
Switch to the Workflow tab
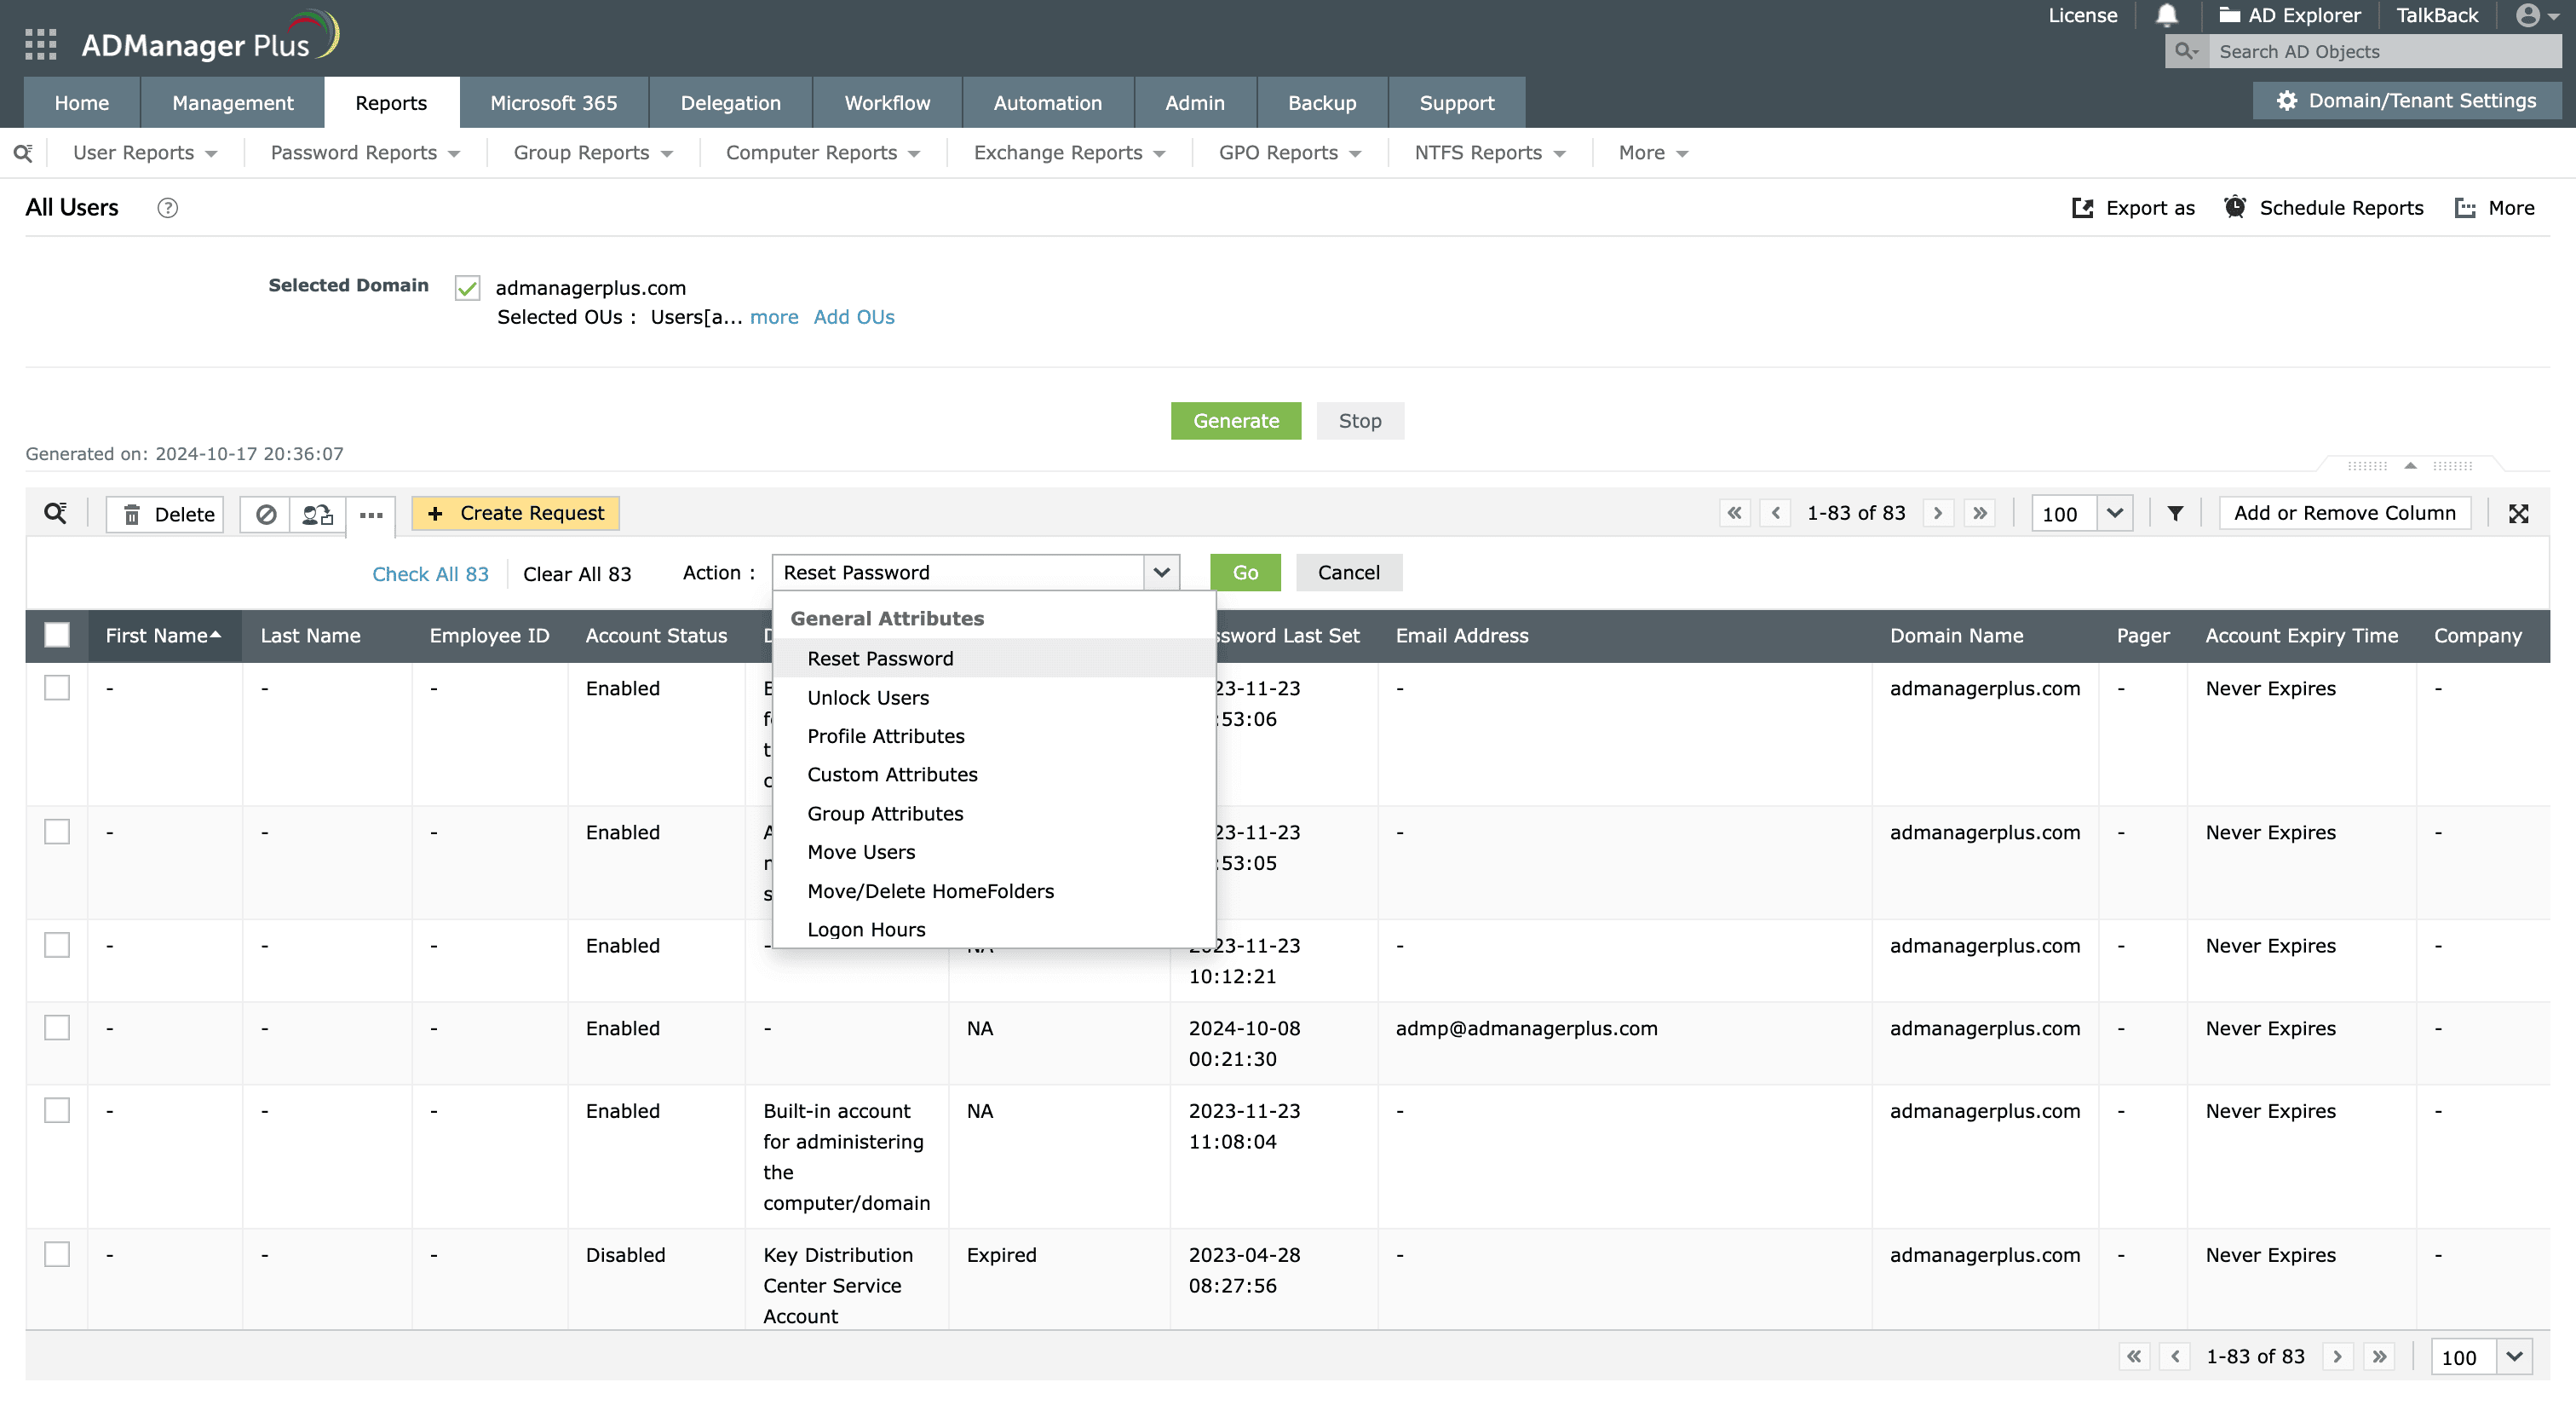(886, 102)
